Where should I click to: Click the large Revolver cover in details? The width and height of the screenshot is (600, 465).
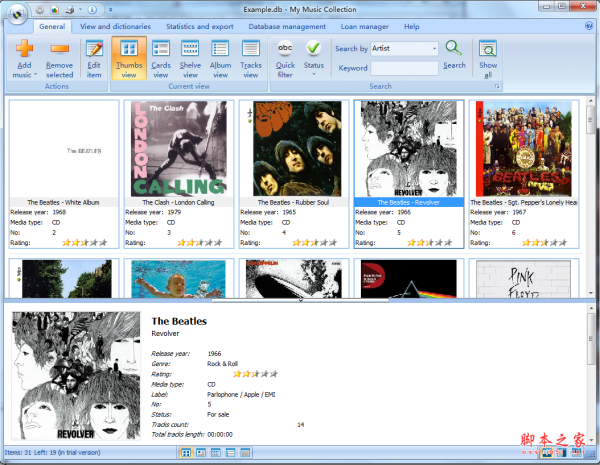[x=76, y=376]
